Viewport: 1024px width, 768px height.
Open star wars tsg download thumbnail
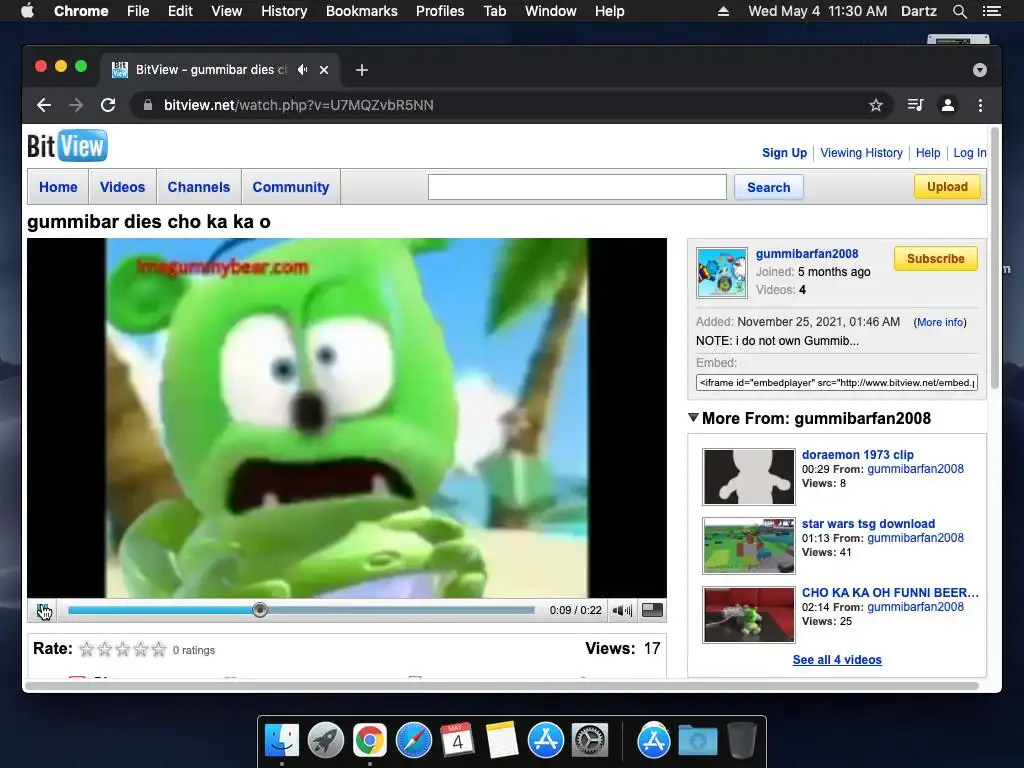pos(748,546)
